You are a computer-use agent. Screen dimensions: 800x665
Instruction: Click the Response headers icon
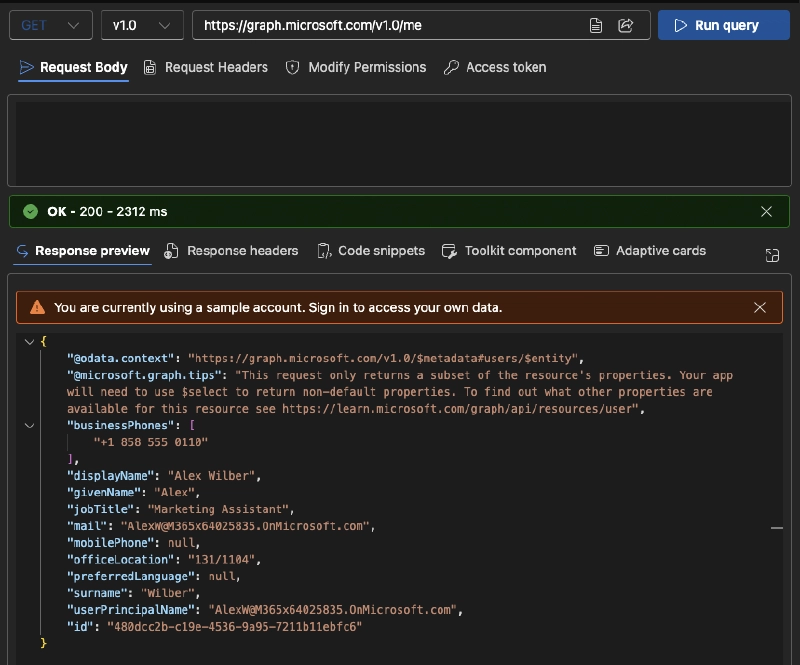pos(171,251)
